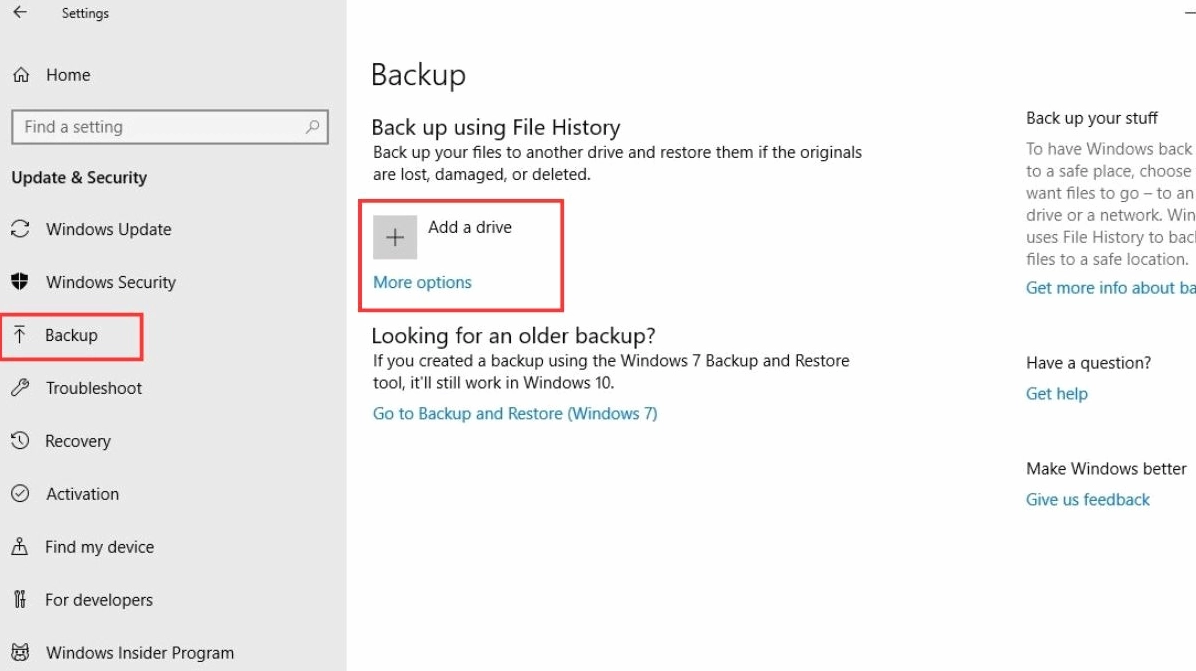This screenshot has height=671, width=1196.
Task: Click Give us feedback
Action: pyautogui.click(x=1087, y=499)
